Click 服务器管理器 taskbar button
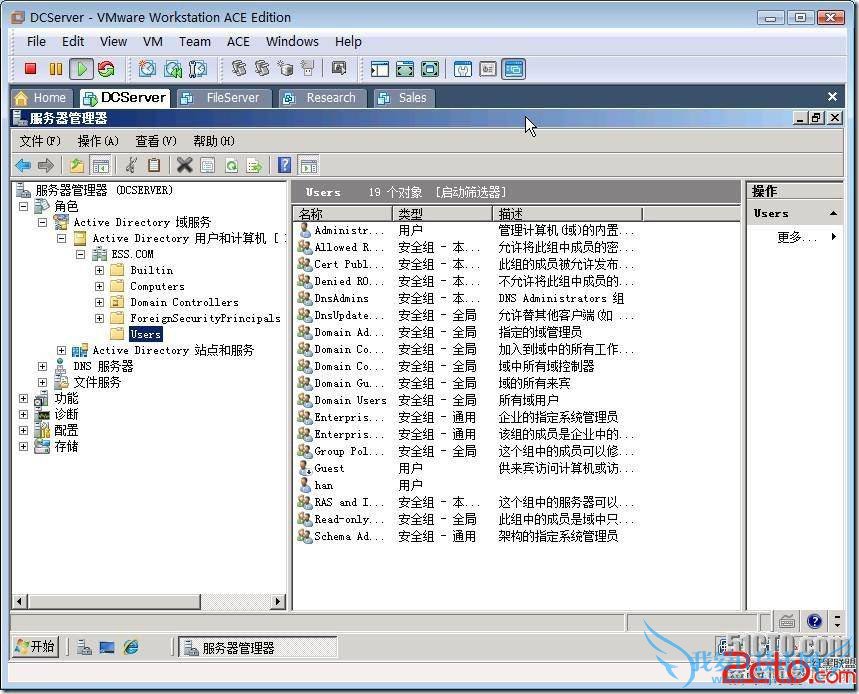859x694 pixels. 257,648
